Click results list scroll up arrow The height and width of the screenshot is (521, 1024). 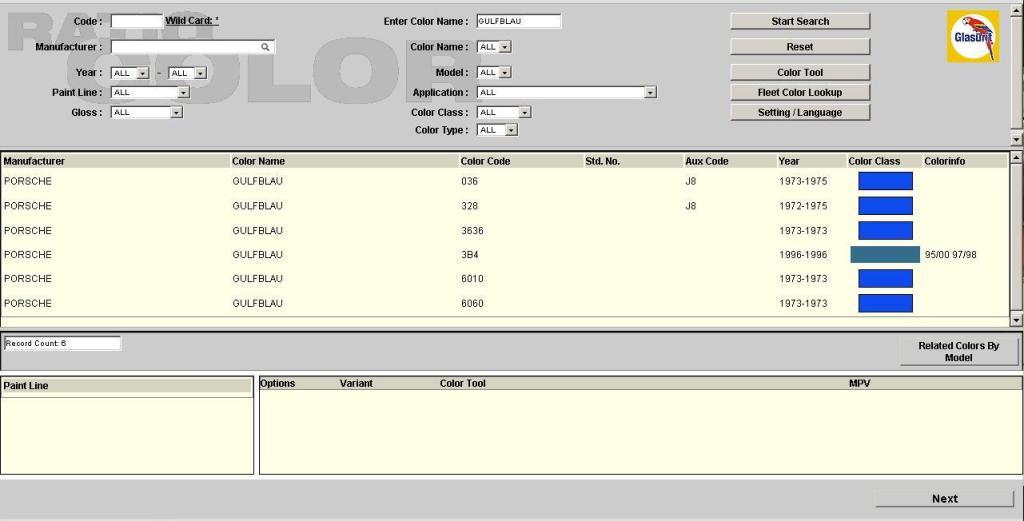click(1016, 157)
